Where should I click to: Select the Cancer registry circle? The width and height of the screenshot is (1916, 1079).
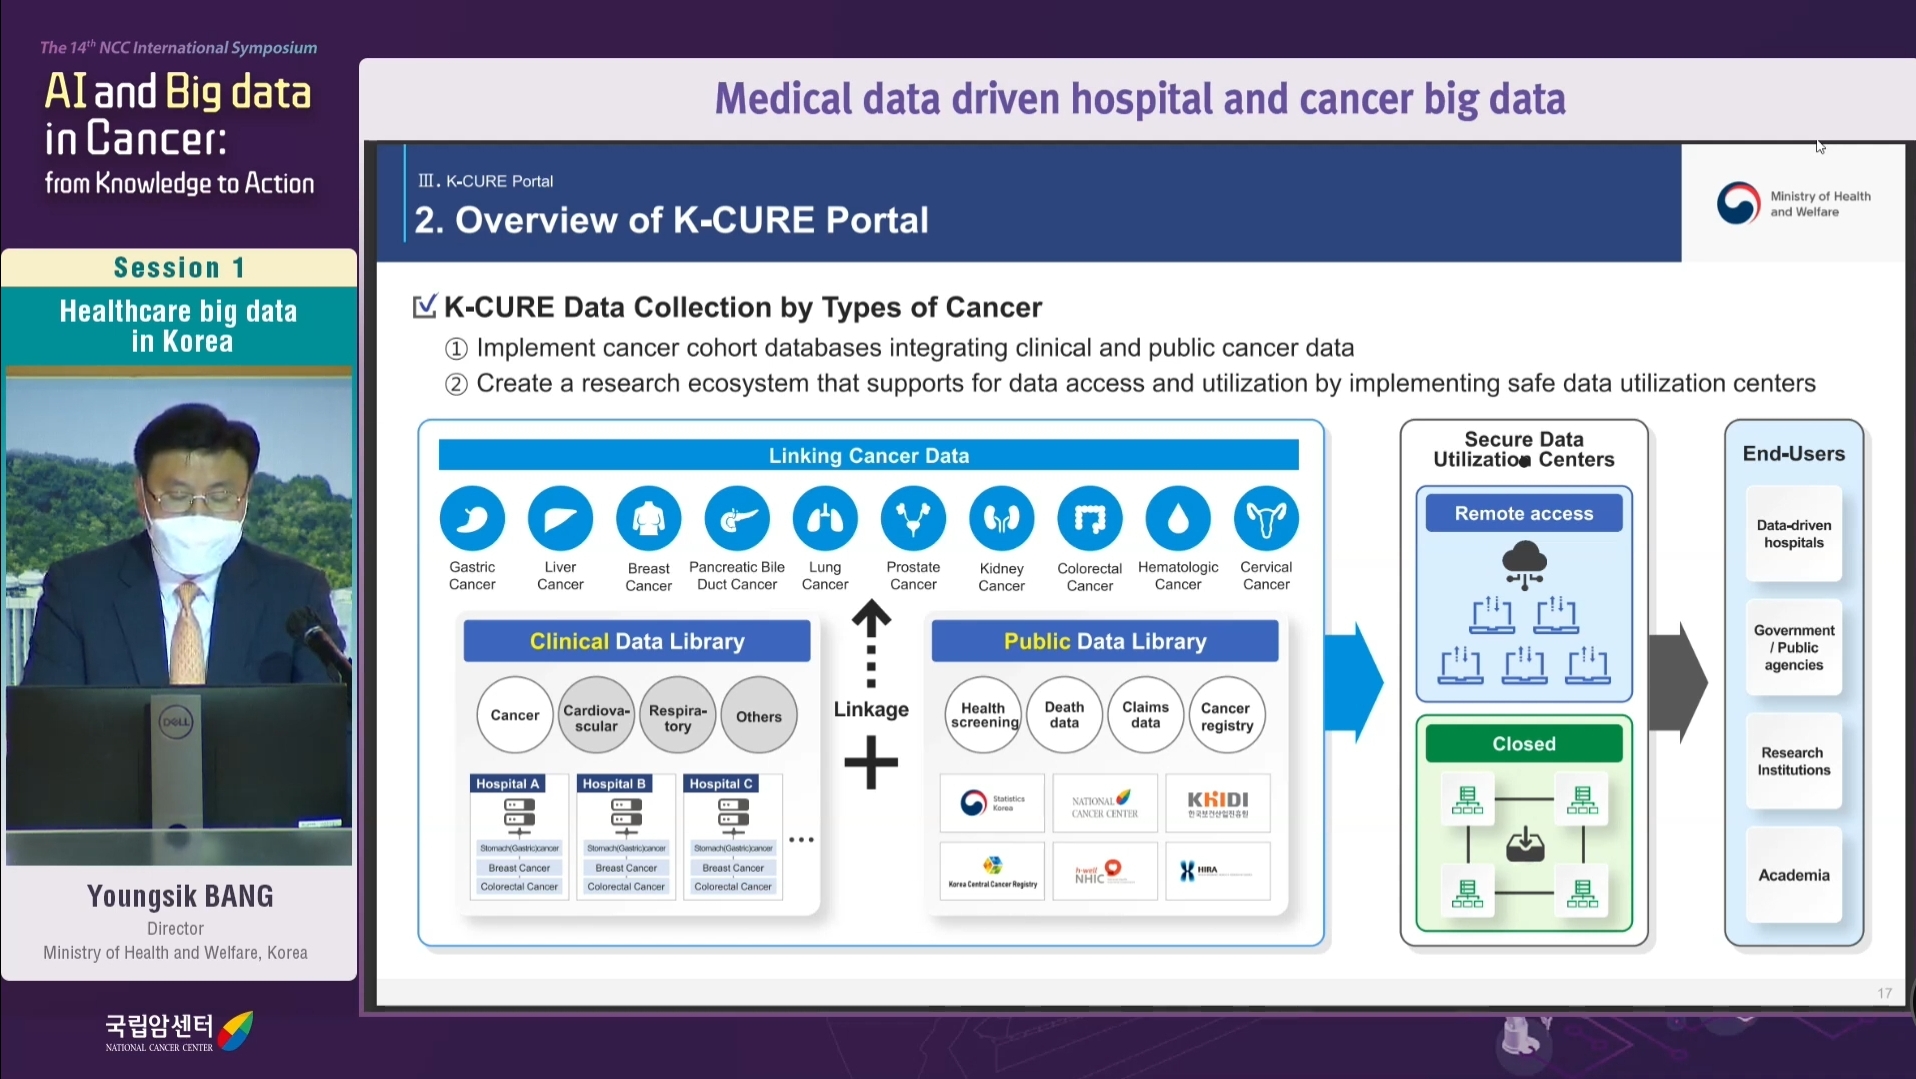(x=1227, y=714)
